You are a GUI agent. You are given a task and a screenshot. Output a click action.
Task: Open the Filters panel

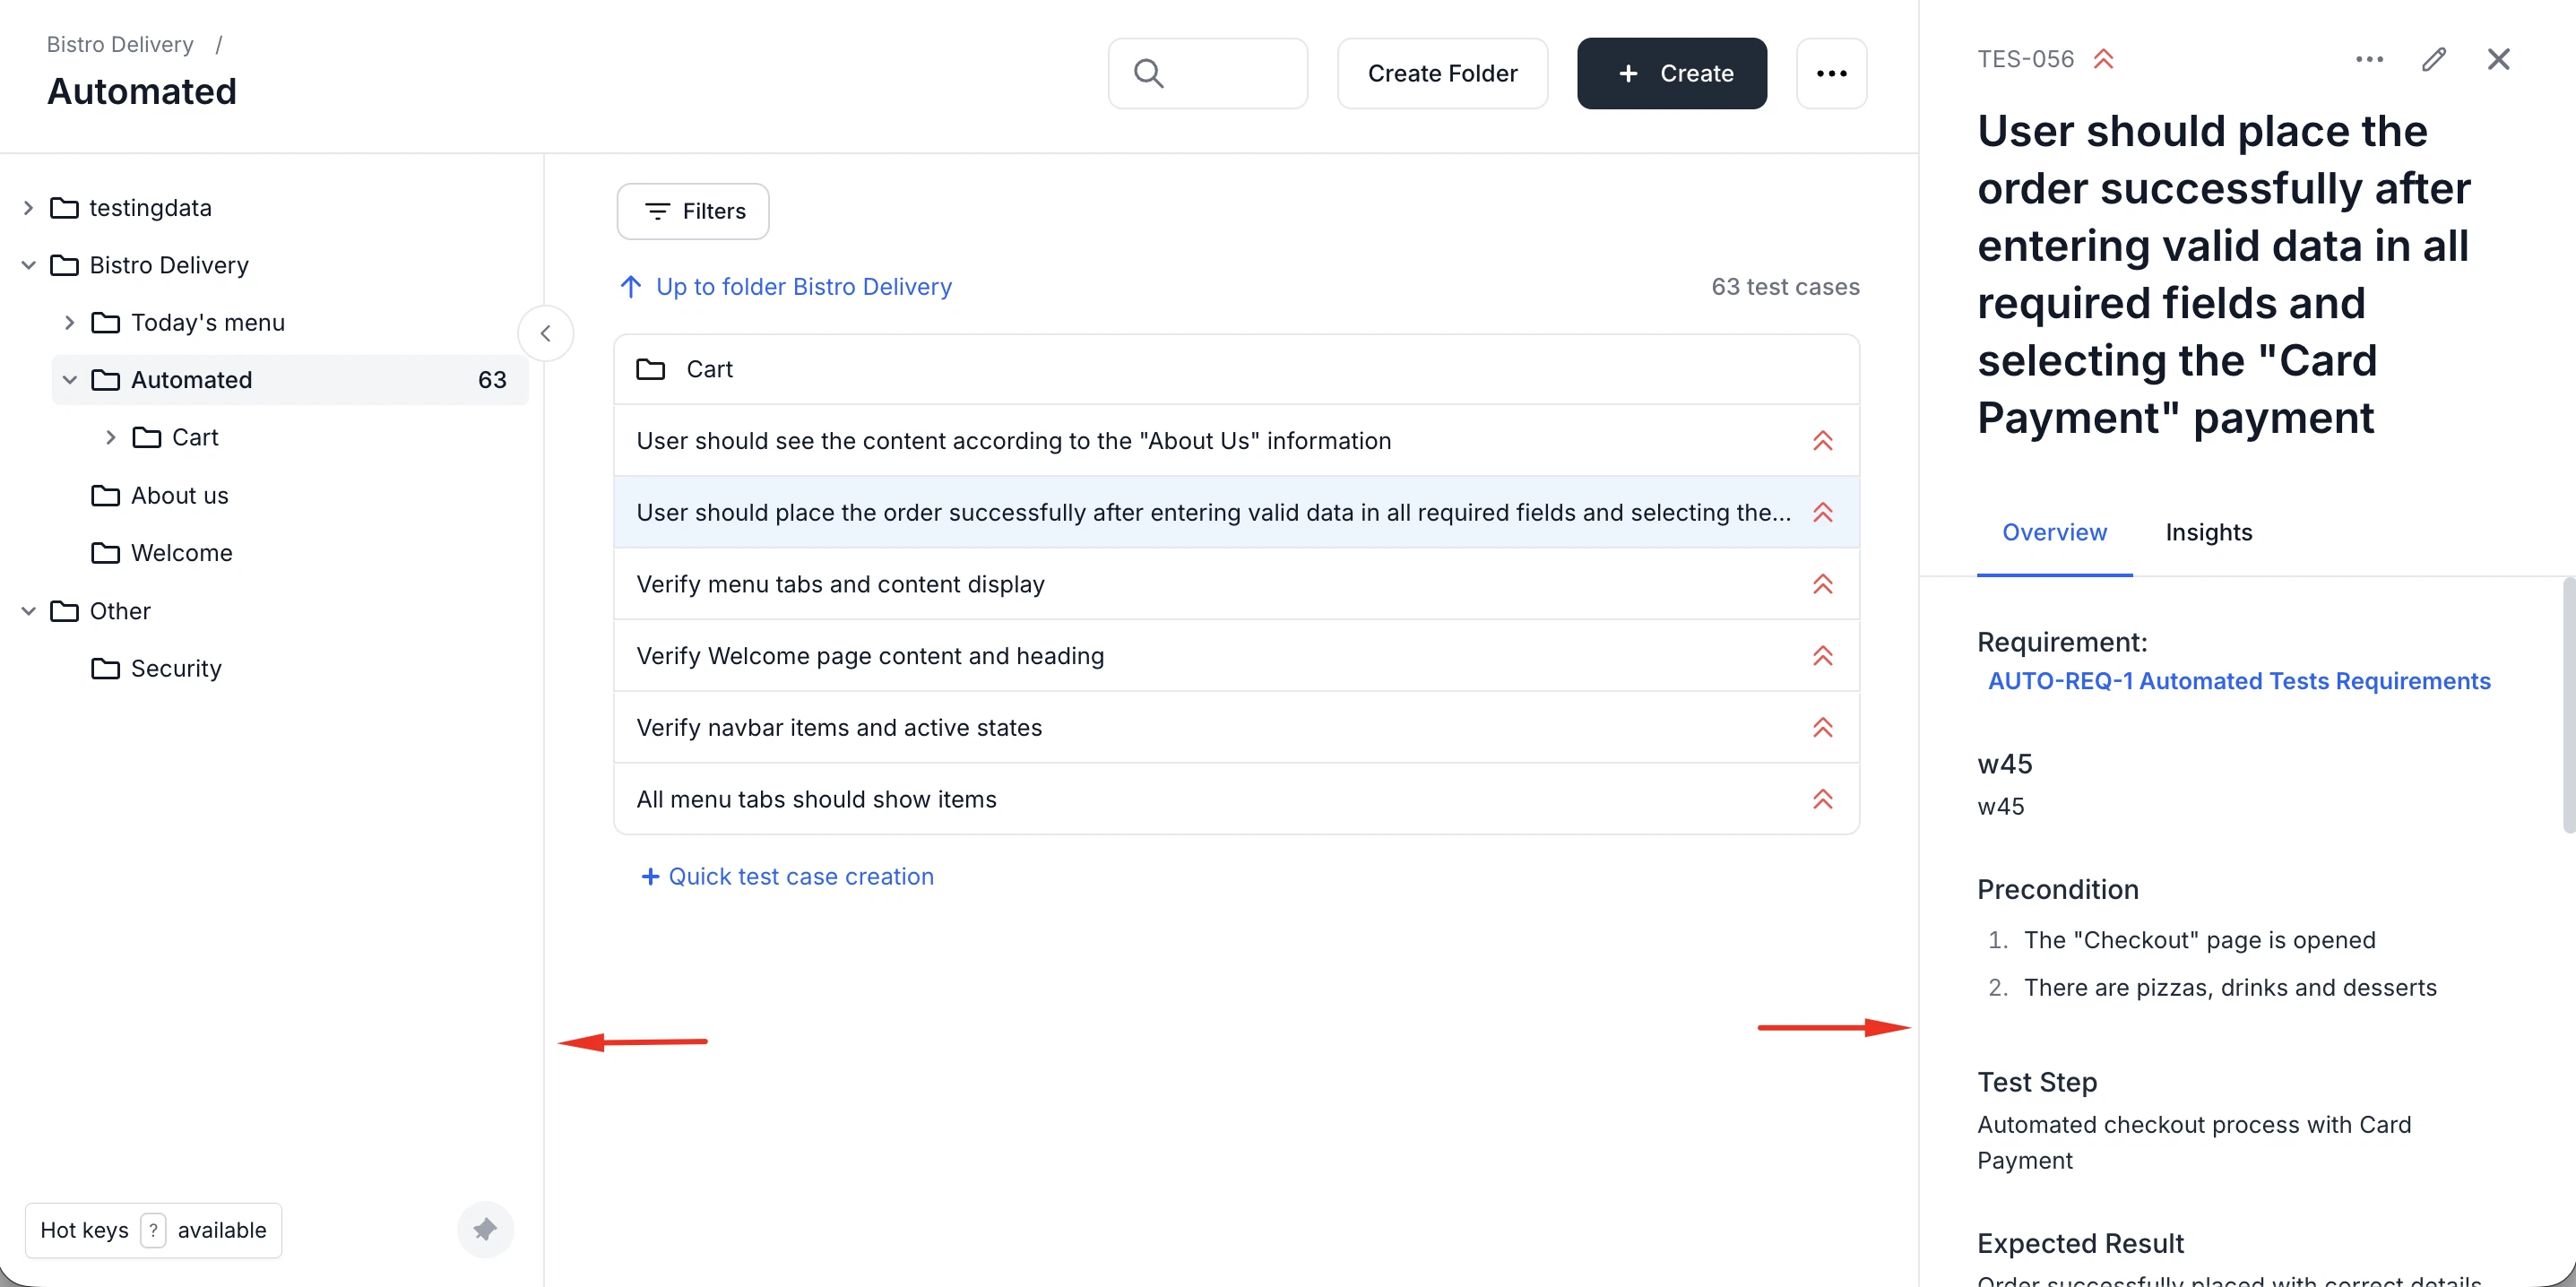click(x=692, y=211)
